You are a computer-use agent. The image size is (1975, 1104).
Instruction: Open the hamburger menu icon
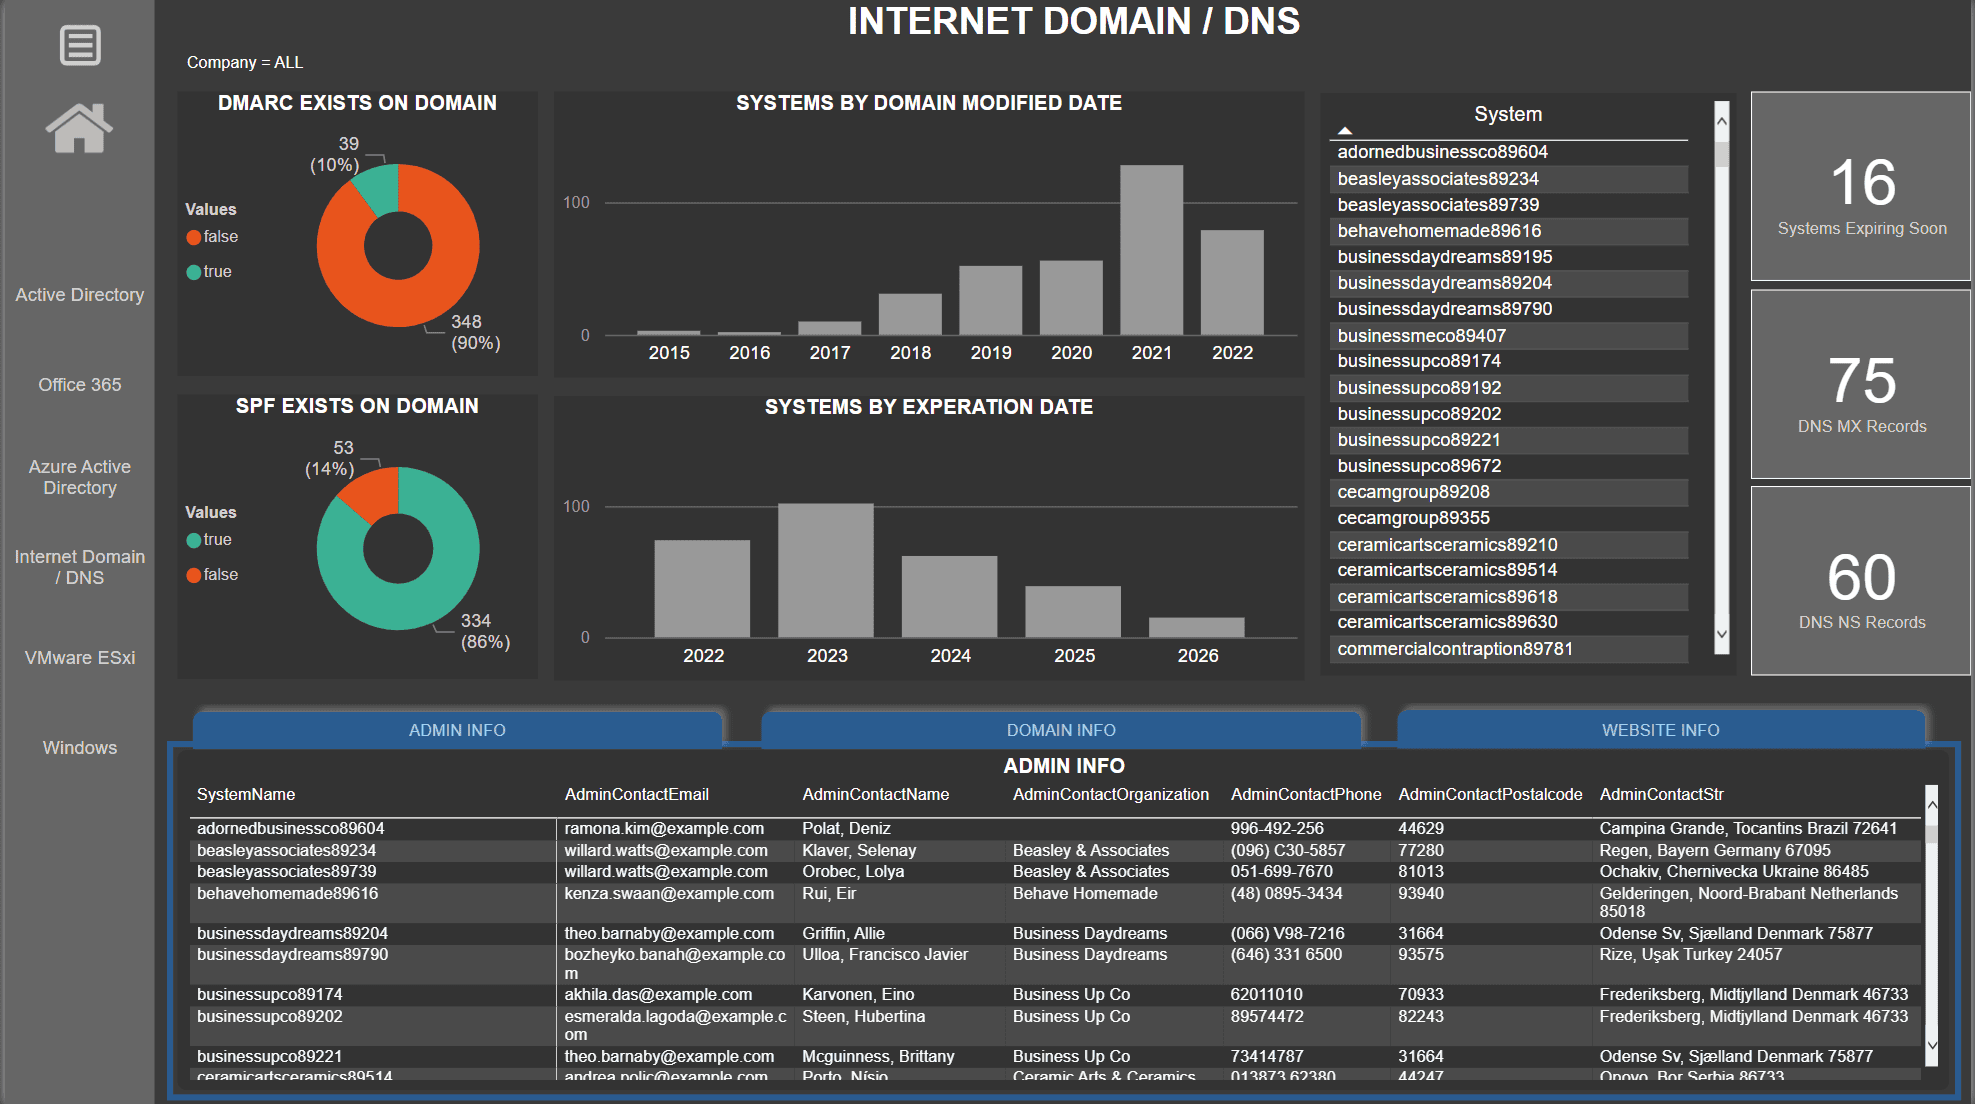tap(80, 45)
